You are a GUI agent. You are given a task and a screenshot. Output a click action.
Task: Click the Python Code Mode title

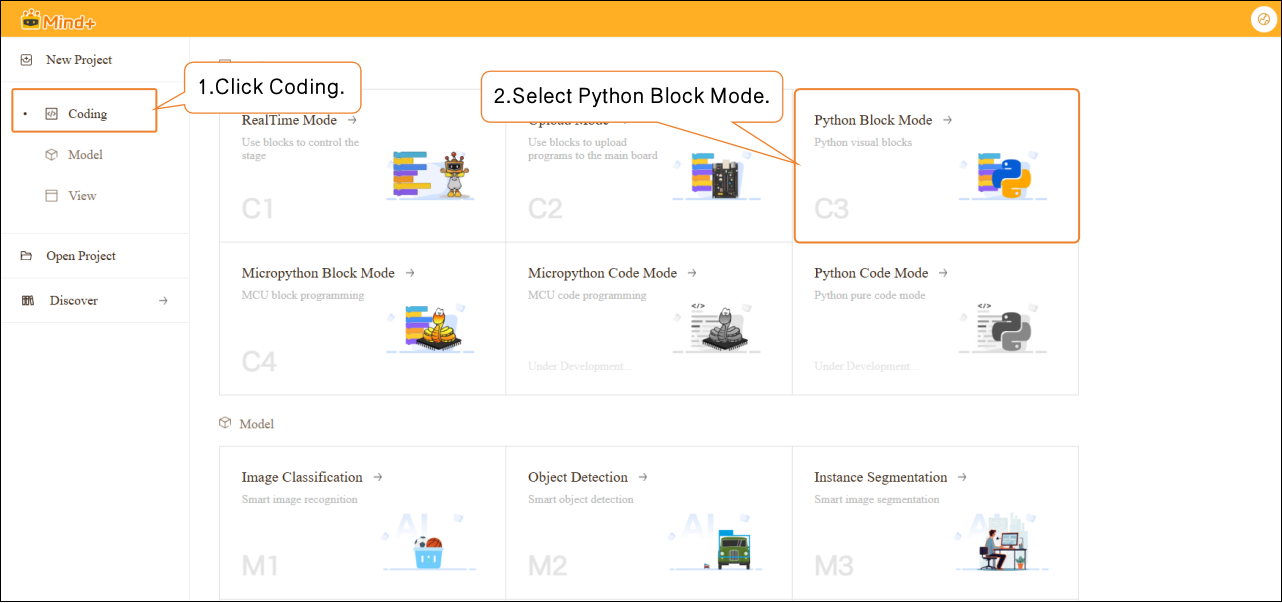[x=871, y=273]
